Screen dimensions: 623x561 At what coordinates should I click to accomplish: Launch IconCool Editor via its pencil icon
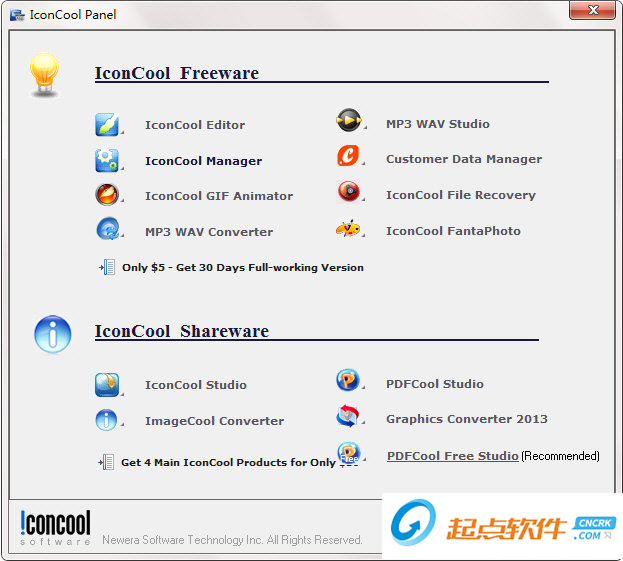[107, 124]
